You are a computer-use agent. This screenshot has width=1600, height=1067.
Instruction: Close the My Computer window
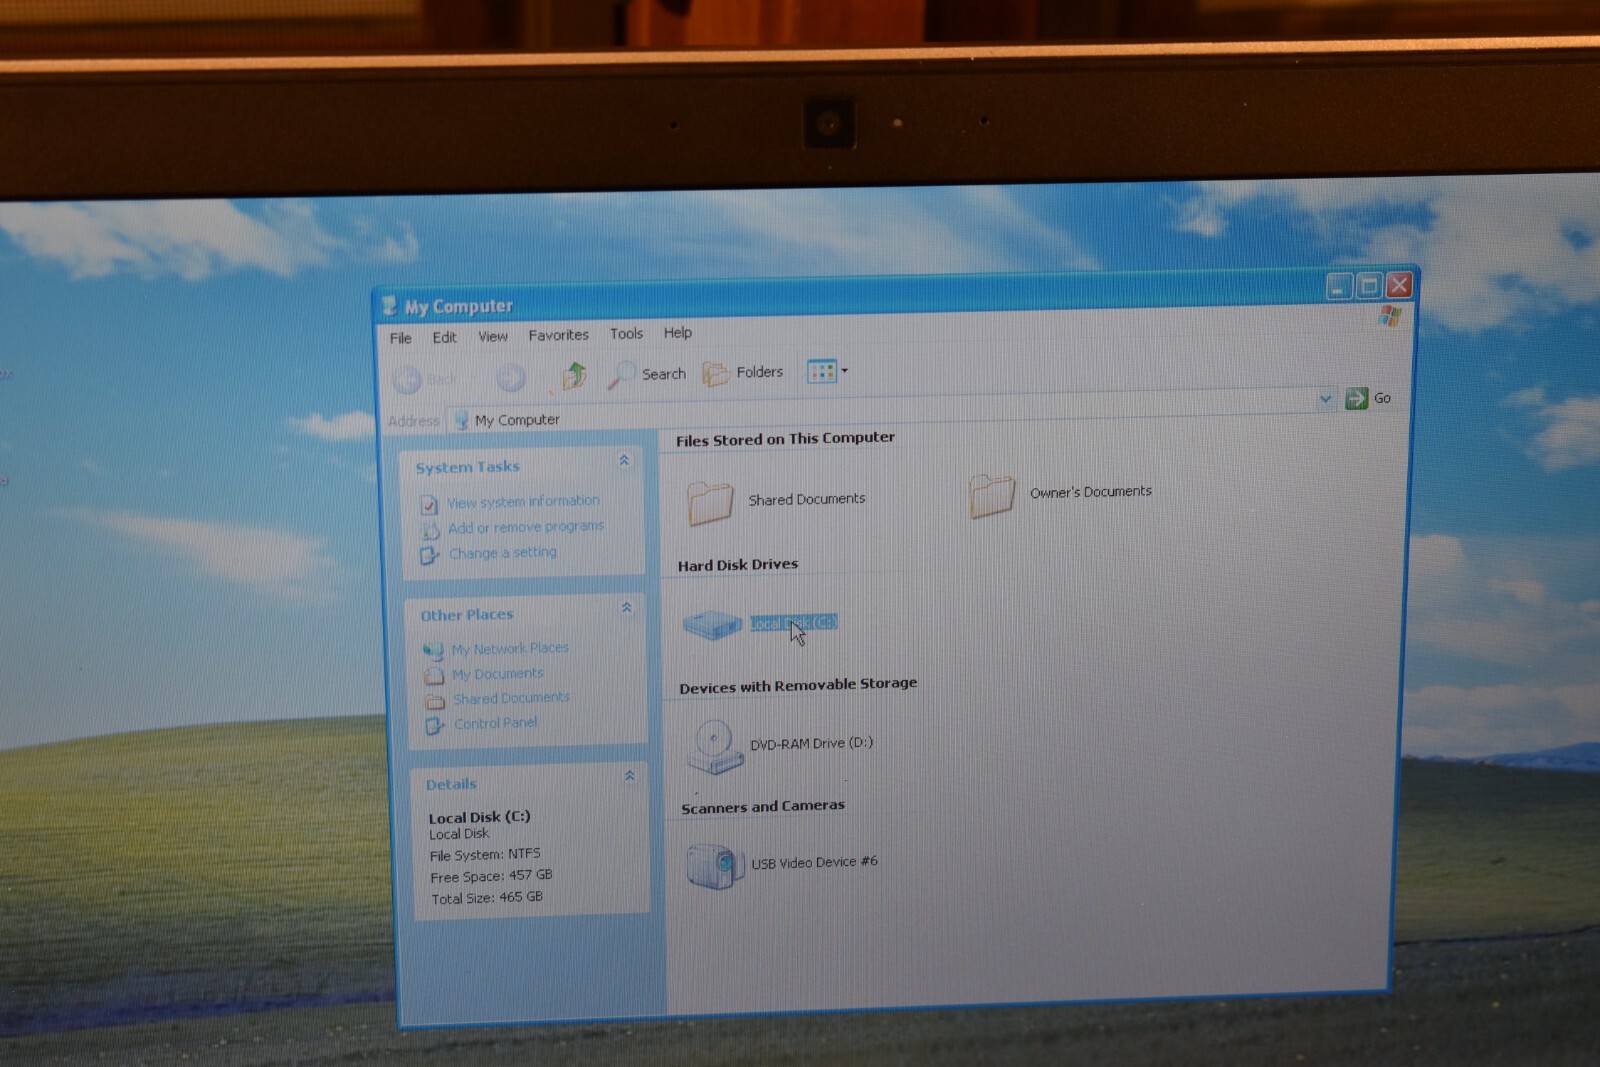[1399, 285]
